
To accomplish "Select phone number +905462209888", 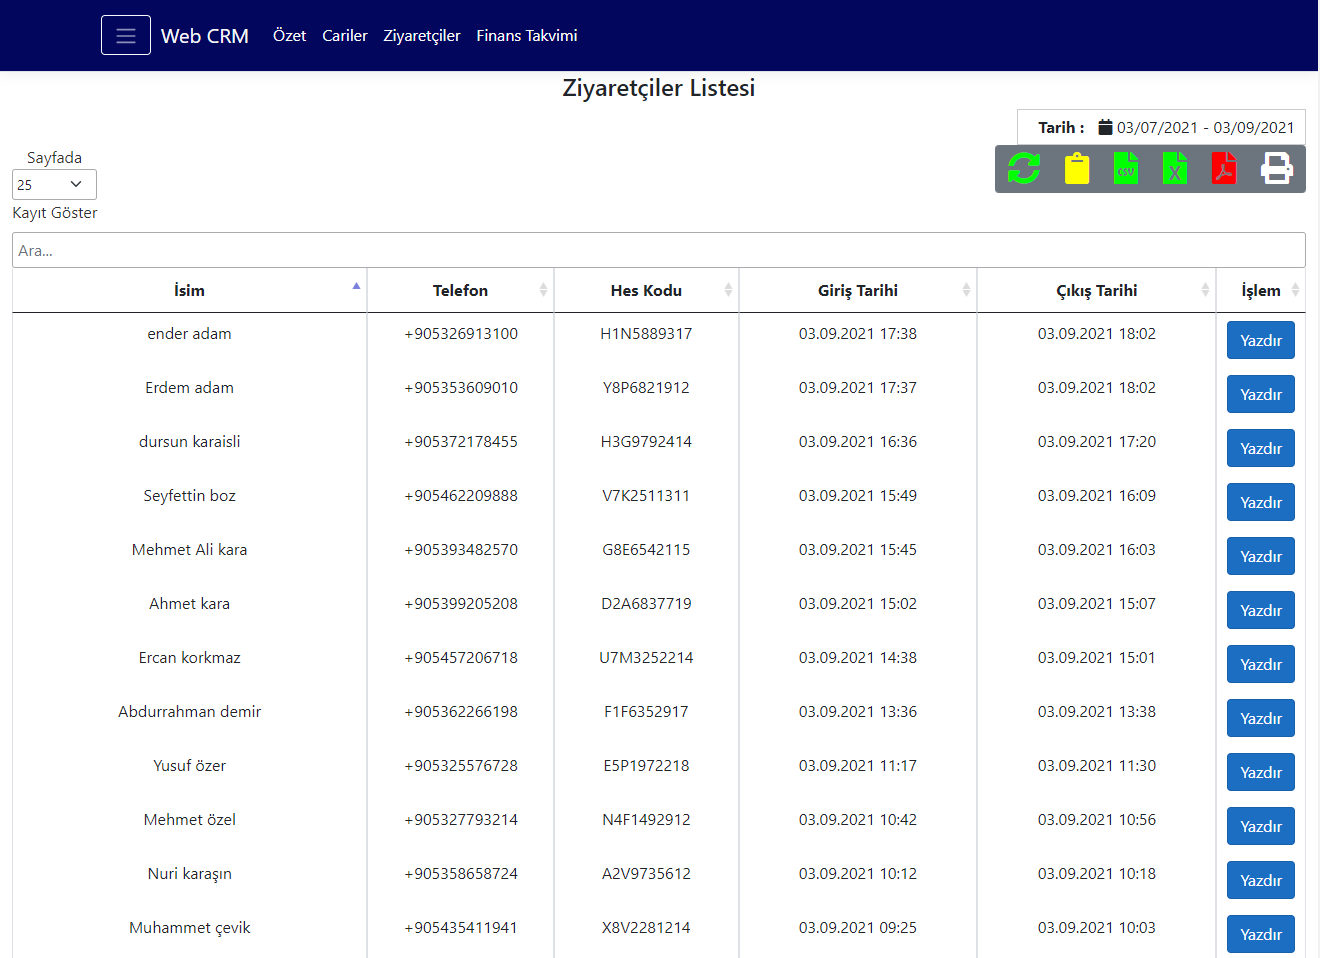I will (x=461, y=495).
